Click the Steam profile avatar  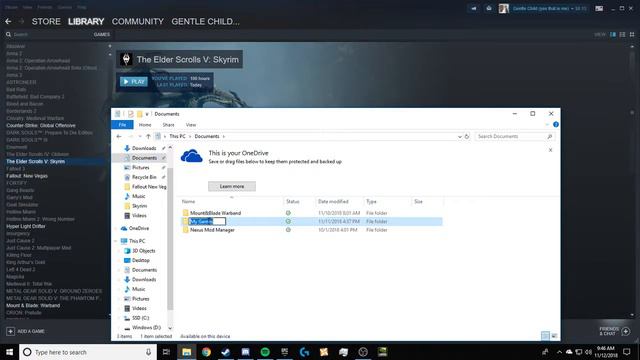(x=504, y=8)
